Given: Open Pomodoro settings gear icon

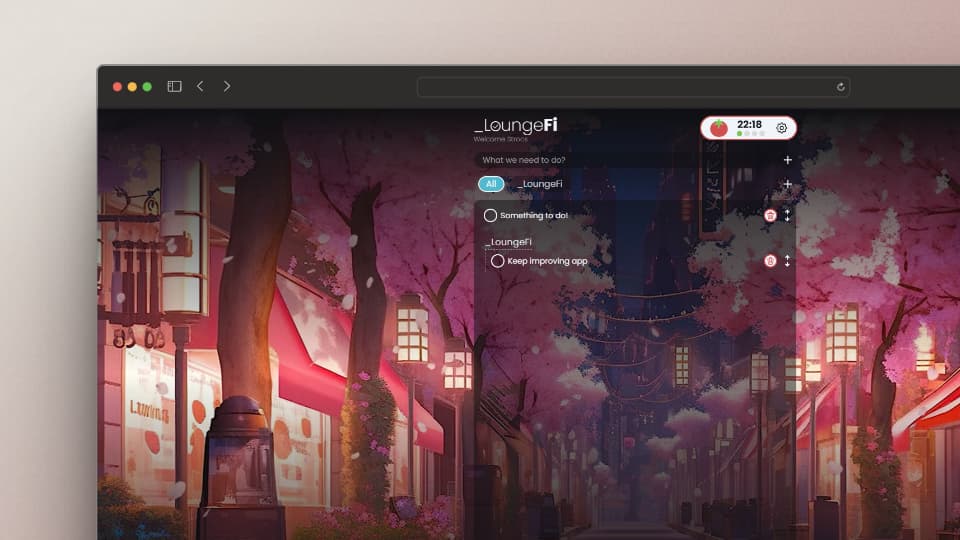Looking at the screenshot, I should pyautogui.click(x=781, y=128).
